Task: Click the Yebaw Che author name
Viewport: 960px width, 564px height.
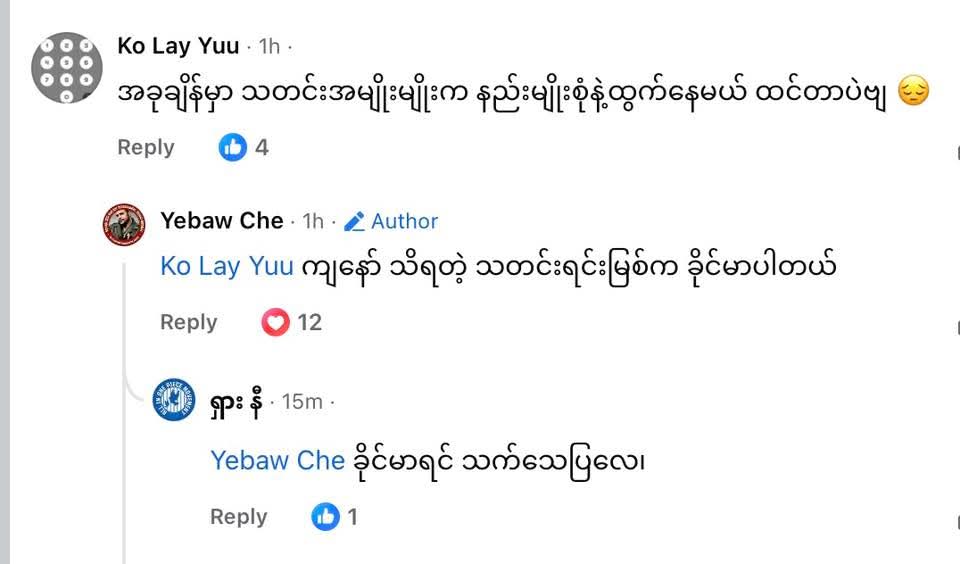Action: point(222,221)
